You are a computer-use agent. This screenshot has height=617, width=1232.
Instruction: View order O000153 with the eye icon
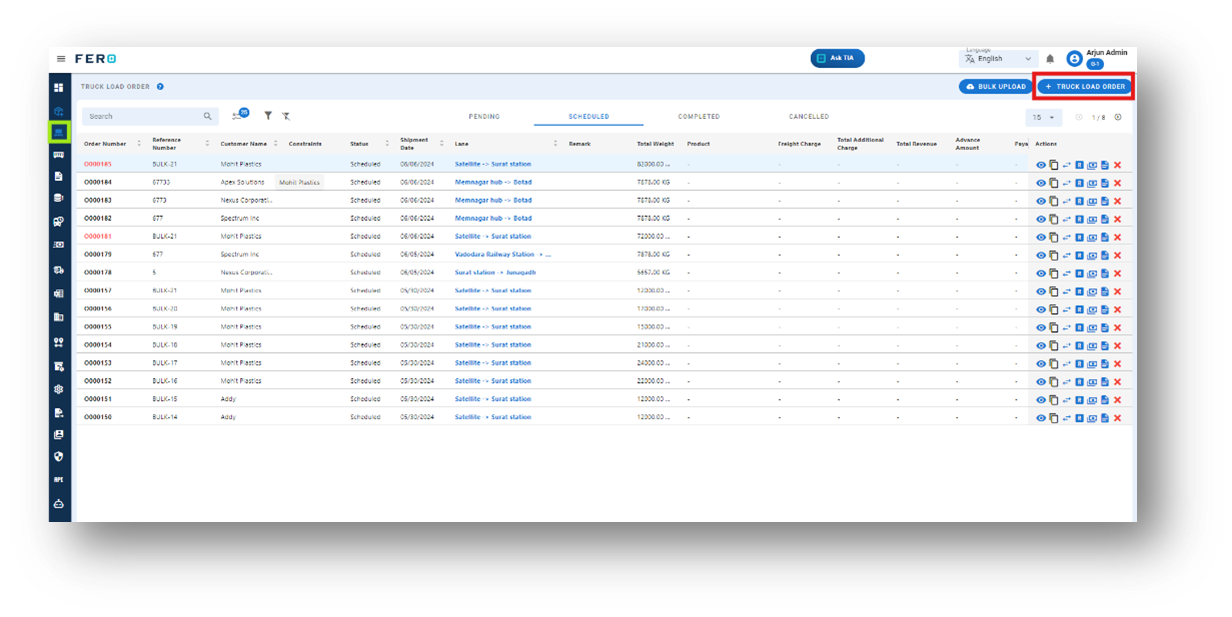pos(1041,364)
